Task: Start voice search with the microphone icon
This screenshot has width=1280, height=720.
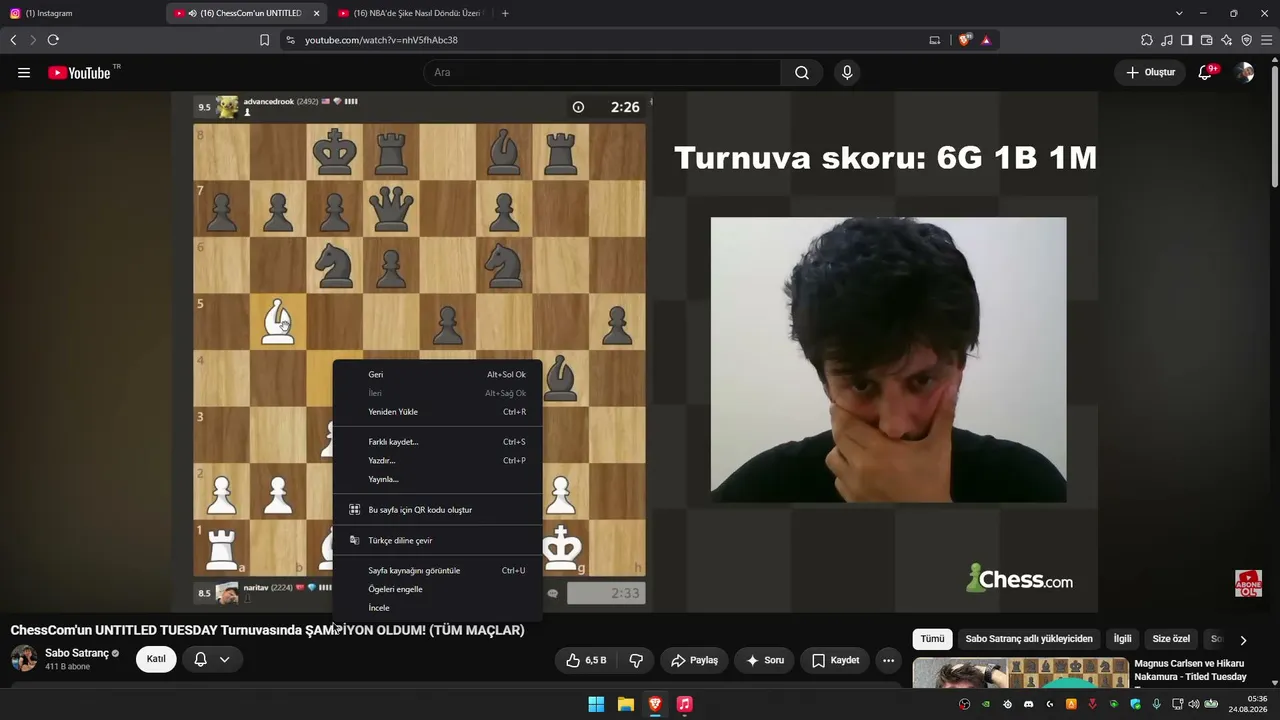Action: 847,73
